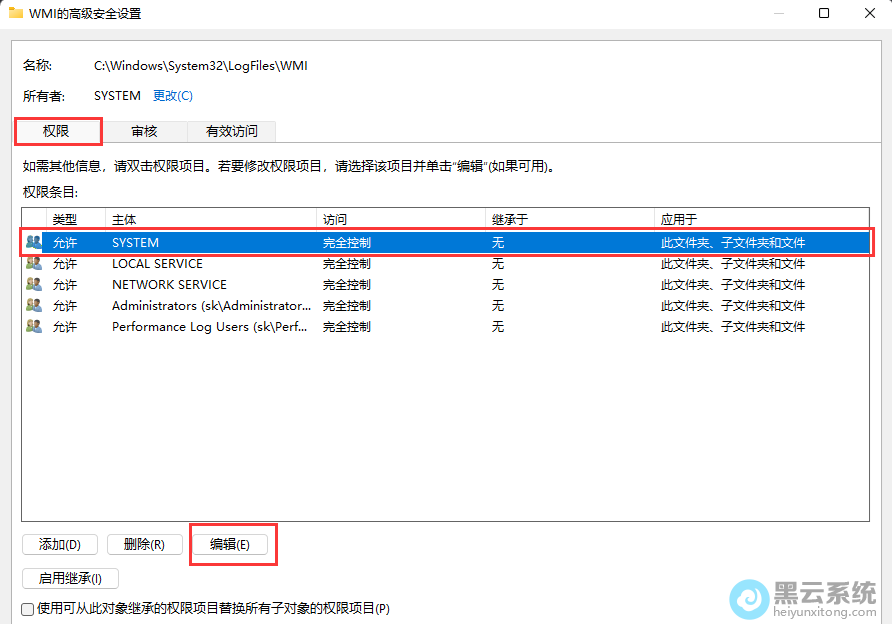The width and height of the screenshot is (892, 624).
Task: Click the 启用继承(I) button
Action: (x=70, y=578)
